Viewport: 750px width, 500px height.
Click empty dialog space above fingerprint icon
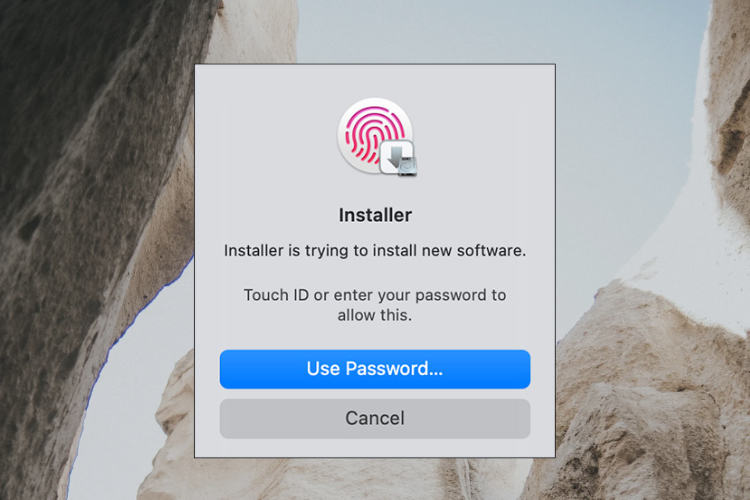(x=375, y=80)
